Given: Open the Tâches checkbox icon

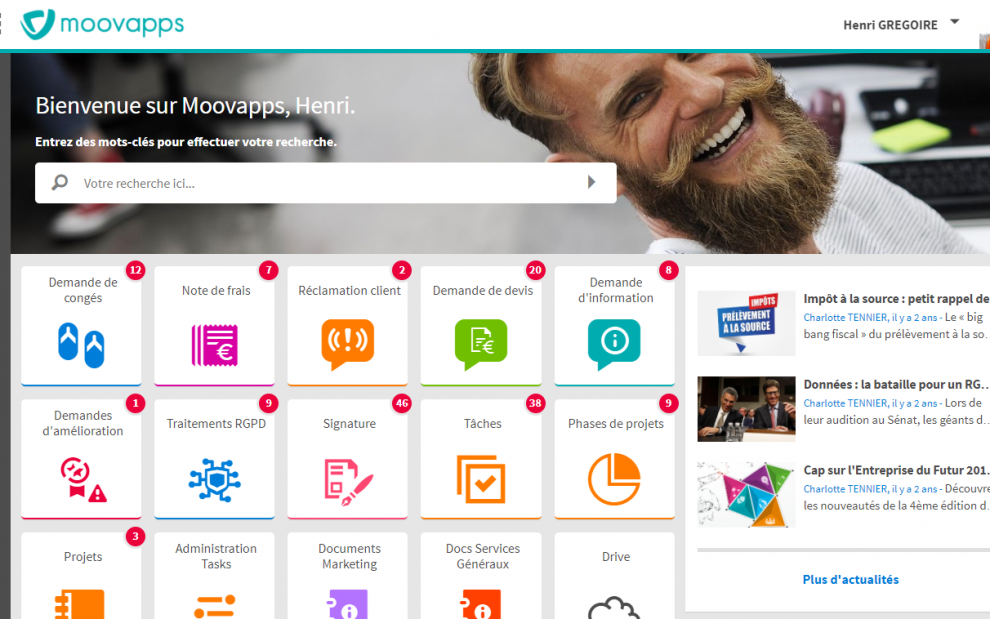Looking at the screenshot, I should (x=480, y=479).
